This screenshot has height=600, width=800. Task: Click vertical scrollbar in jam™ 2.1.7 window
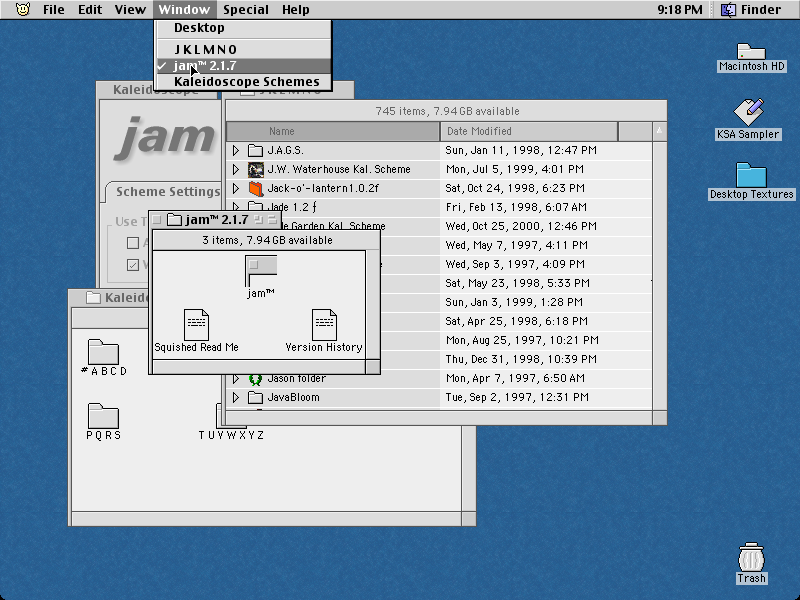[x=373, y=305]
